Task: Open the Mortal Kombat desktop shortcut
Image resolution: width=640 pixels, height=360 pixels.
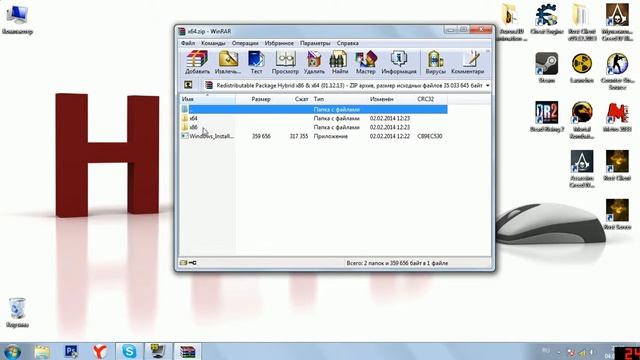Action: pos(582,120)
